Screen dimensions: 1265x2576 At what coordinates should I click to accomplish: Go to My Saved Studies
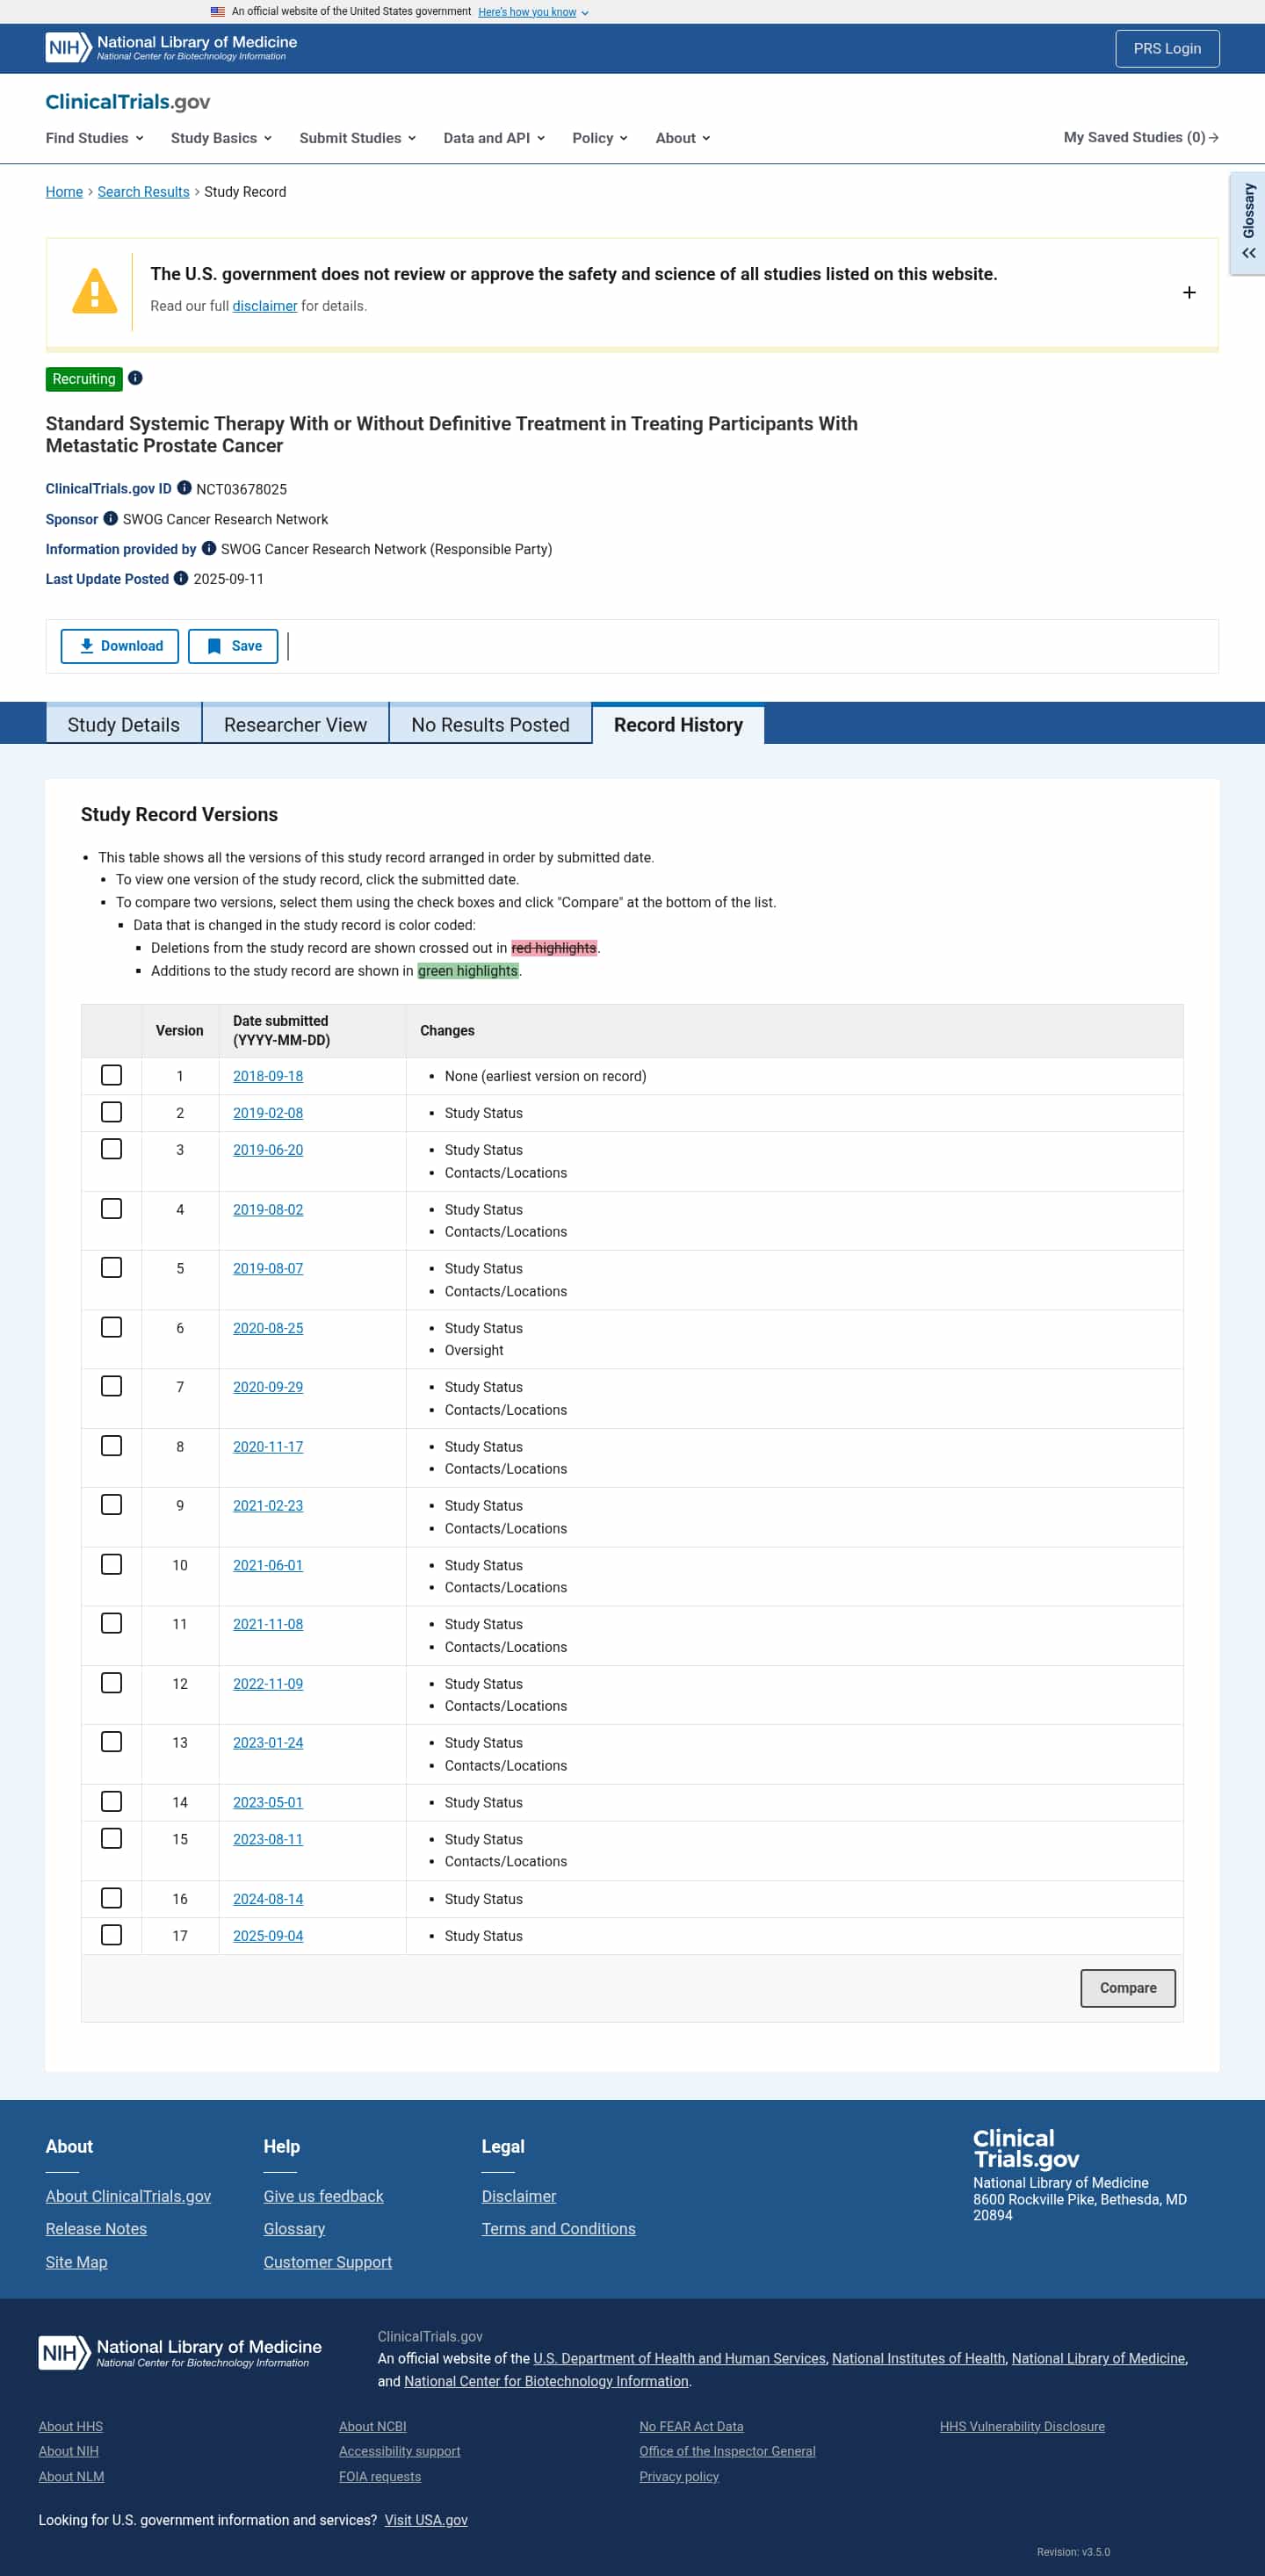pyautogui.click(x=1140, y=137)
